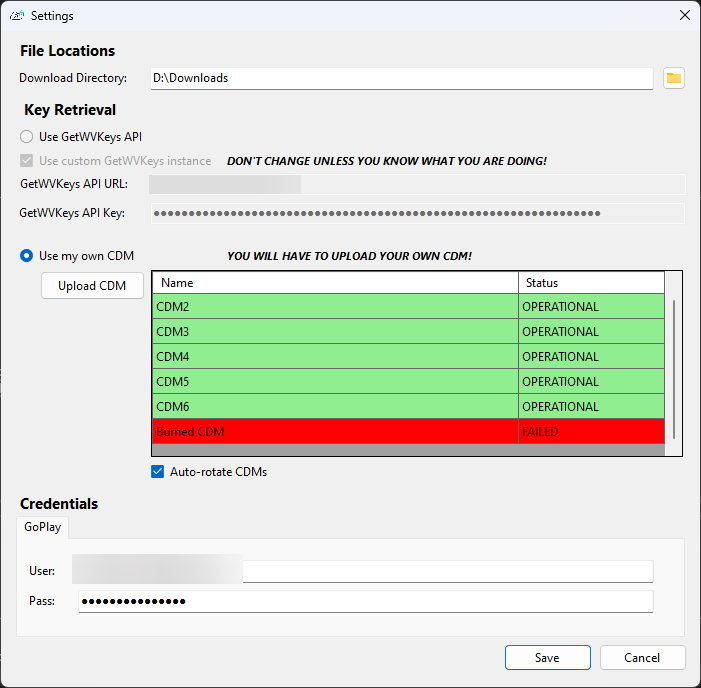Click the app icon in the Settings title bar

pyautogui.click(x=17, y=16)
